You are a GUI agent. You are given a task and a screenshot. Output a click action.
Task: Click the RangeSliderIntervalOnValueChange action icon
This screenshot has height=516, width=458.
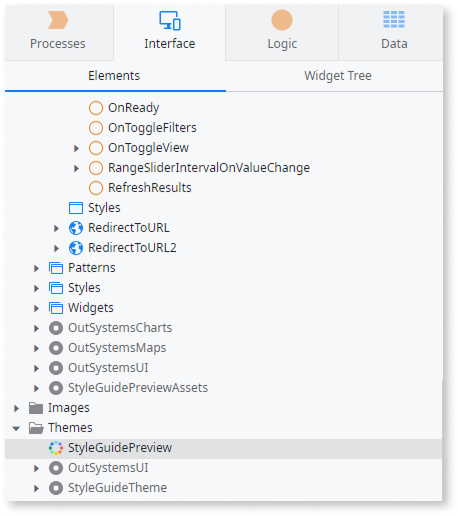point(96,168)
